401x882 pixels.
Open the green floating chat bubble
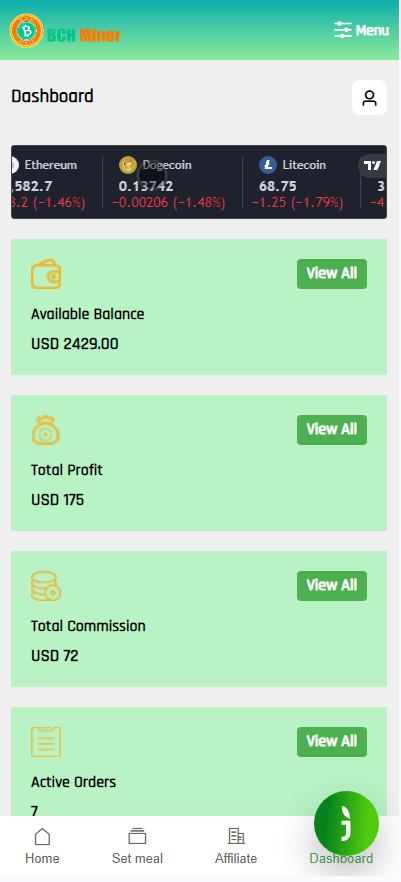click(346, 824)
